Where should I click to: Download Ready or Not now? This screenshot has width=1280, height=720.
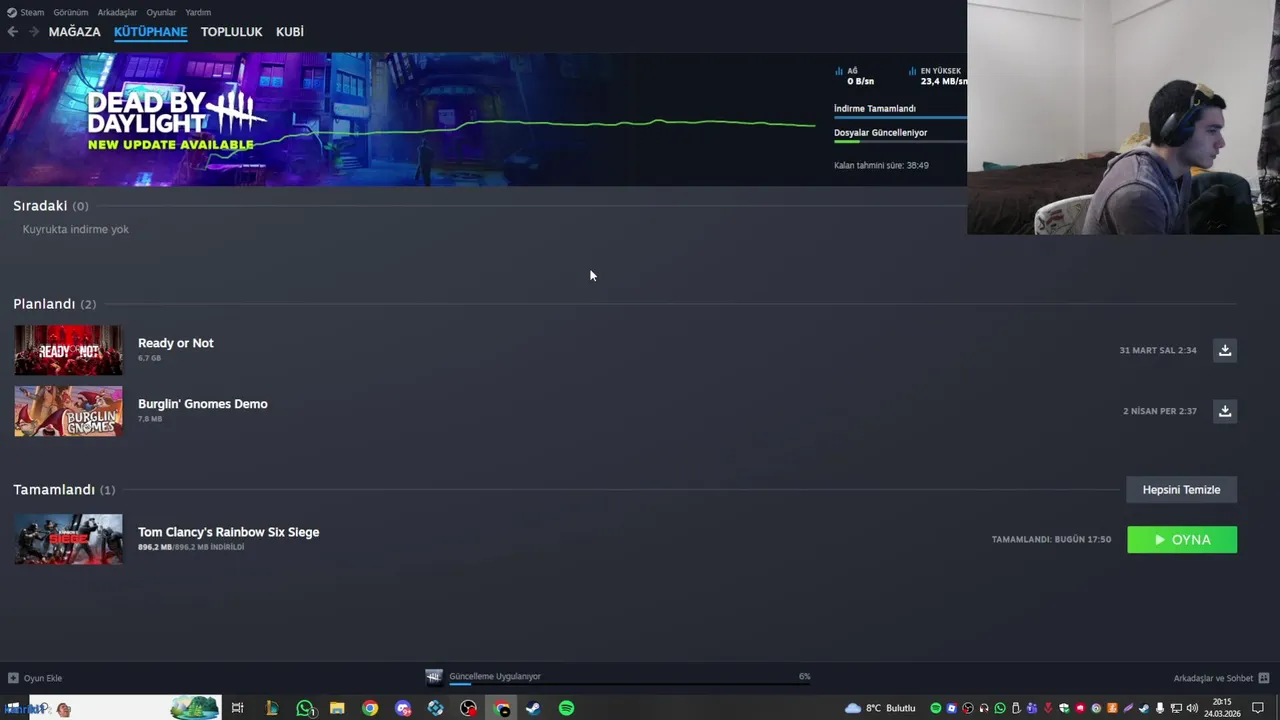1225,350
